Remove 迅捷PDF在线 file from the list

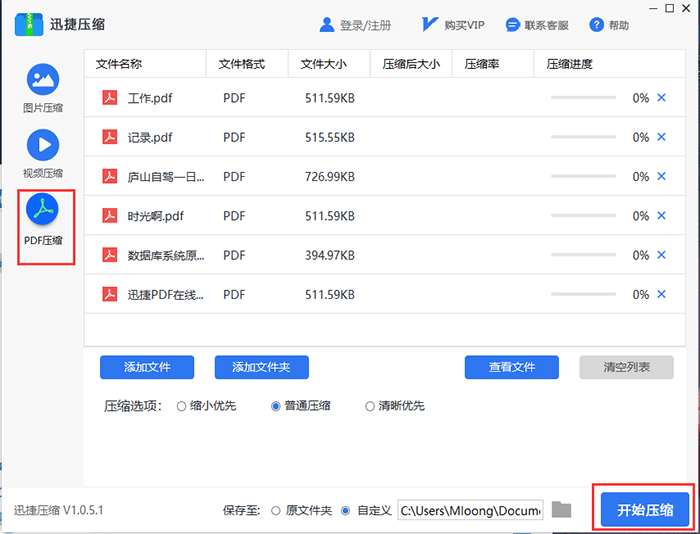pyautogui.click(x=662, y=294)
